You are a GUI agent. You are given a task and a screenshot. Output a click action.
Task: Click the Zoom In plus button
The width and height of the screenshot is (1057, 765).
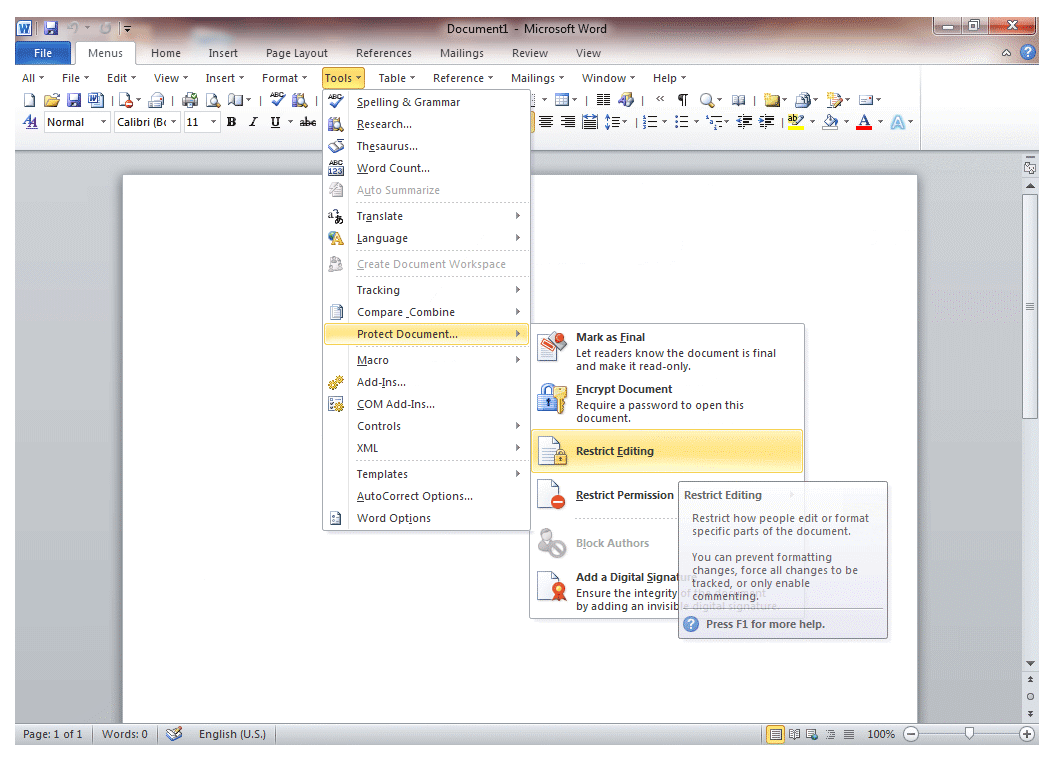1027,734
